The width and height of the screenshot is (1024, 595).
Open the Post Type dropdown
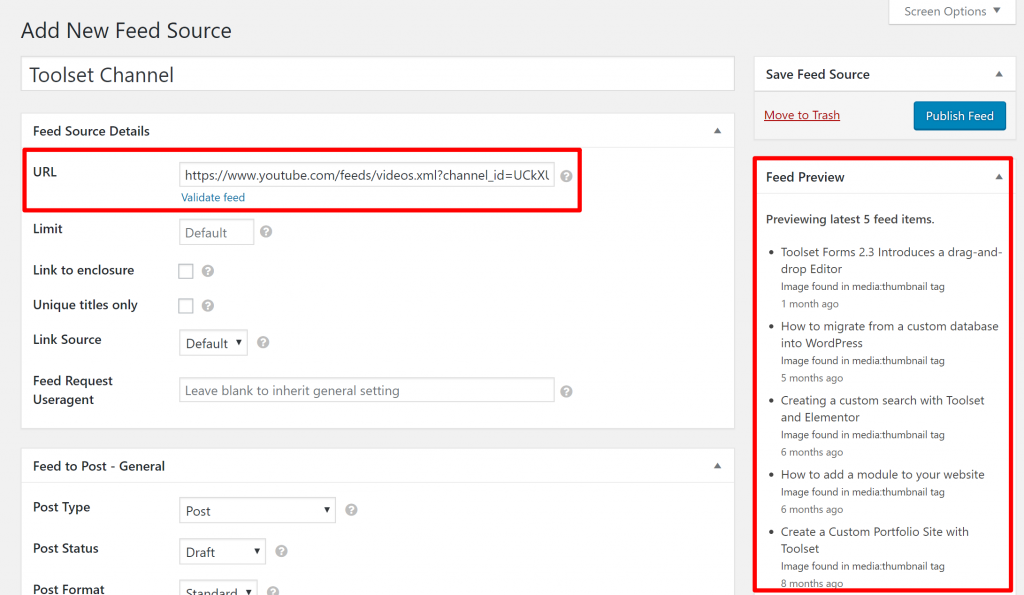click(x=257, y=510)
